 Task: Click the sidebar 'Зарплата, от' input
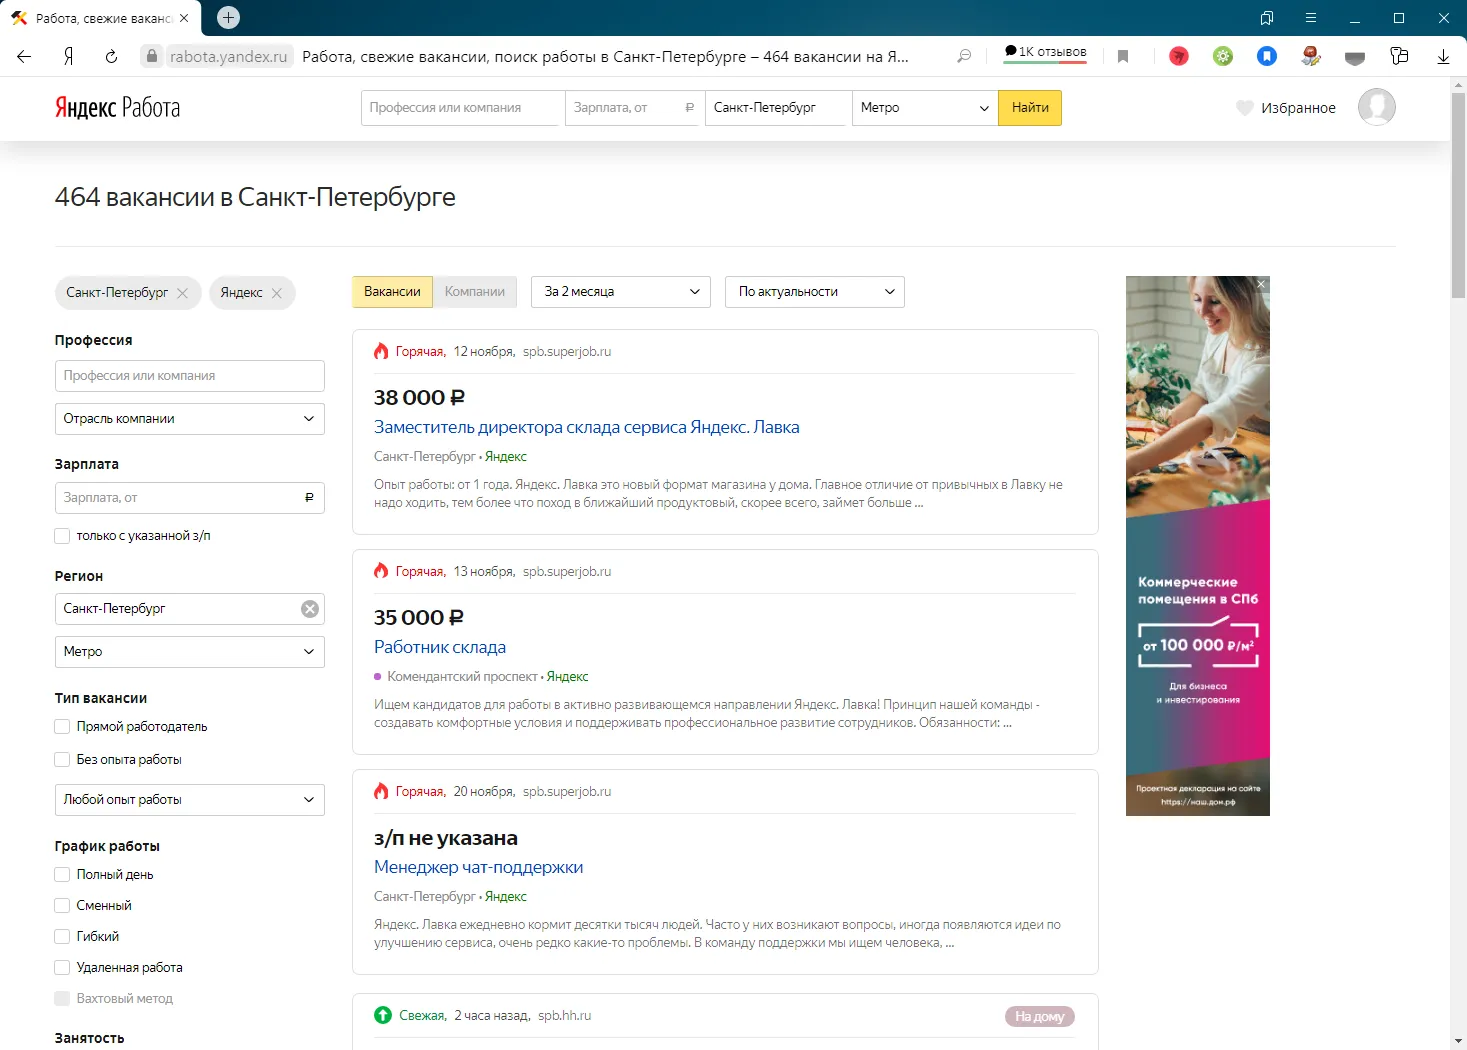click(x=190, y=498)
